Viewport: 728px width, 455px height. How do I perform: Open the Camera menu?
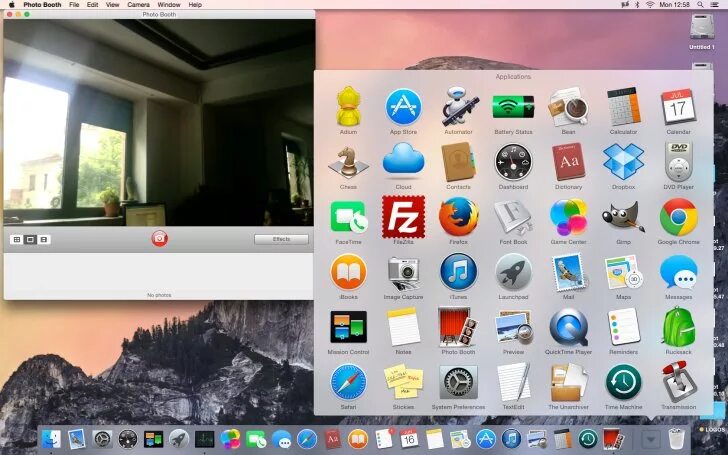138,5
